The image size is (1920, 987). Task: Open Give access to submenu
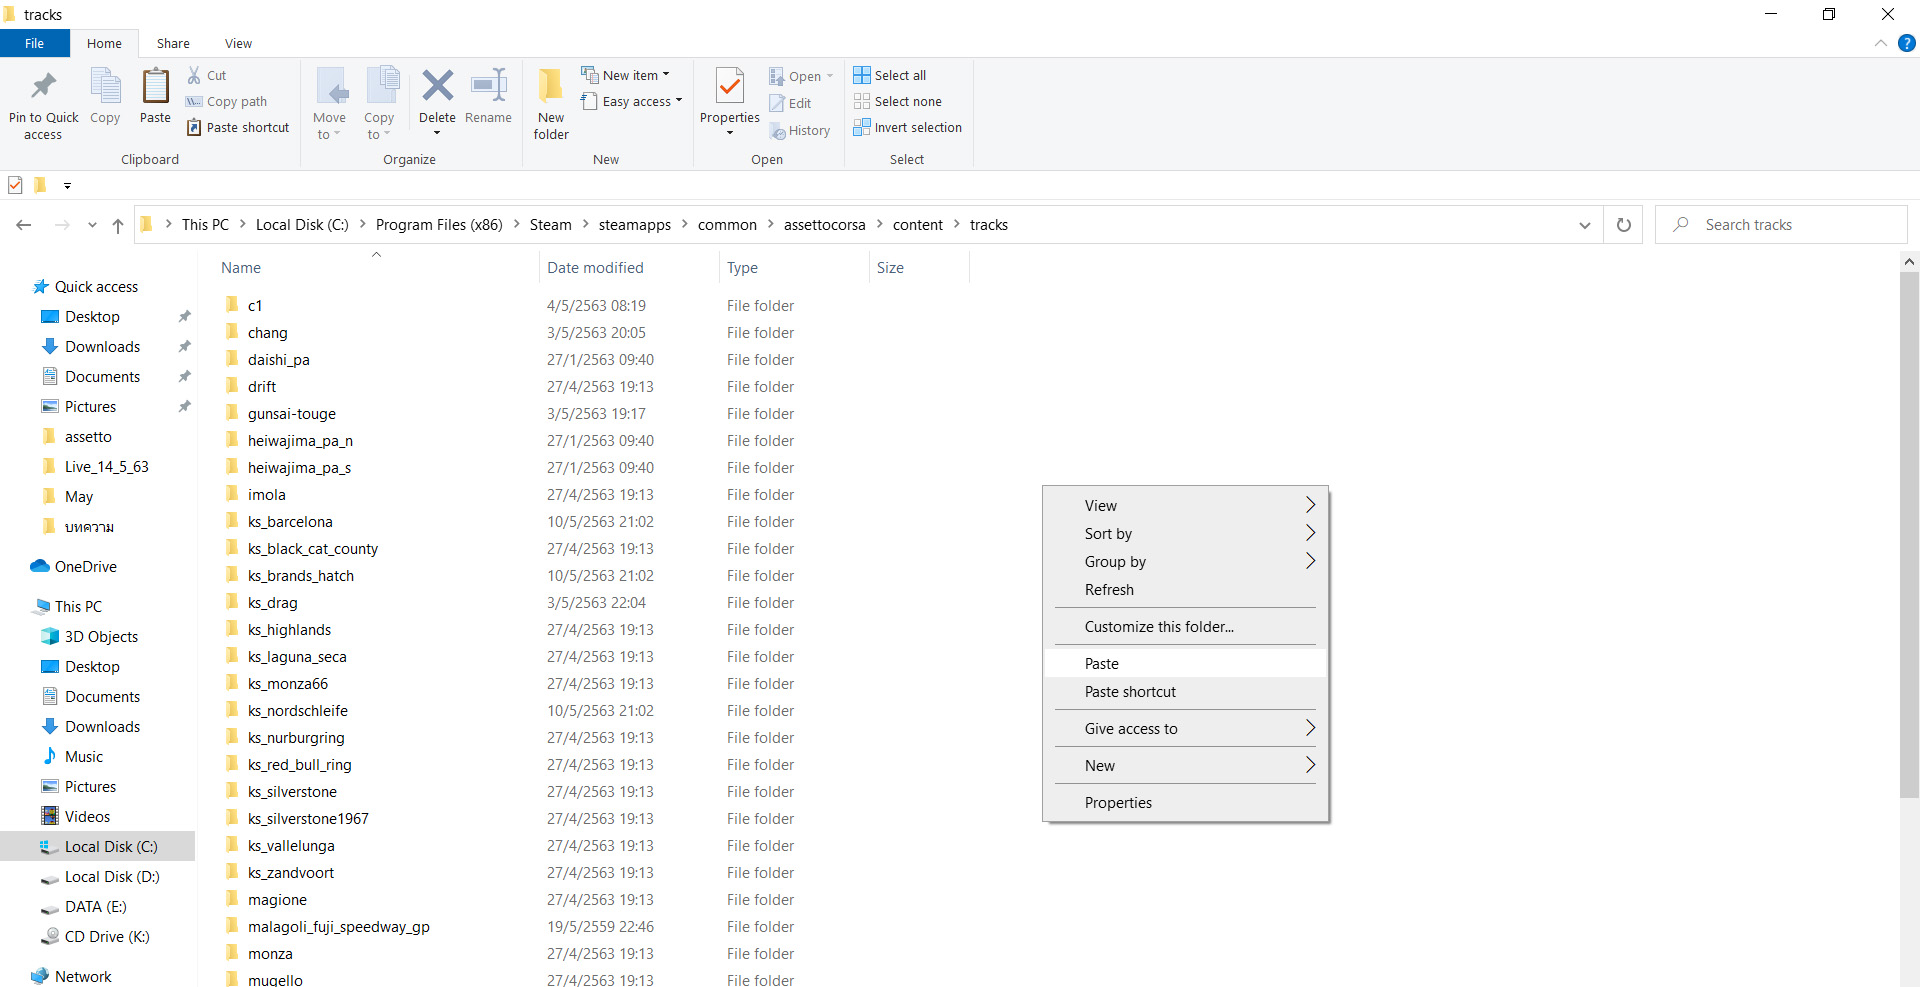(1186, 728)
